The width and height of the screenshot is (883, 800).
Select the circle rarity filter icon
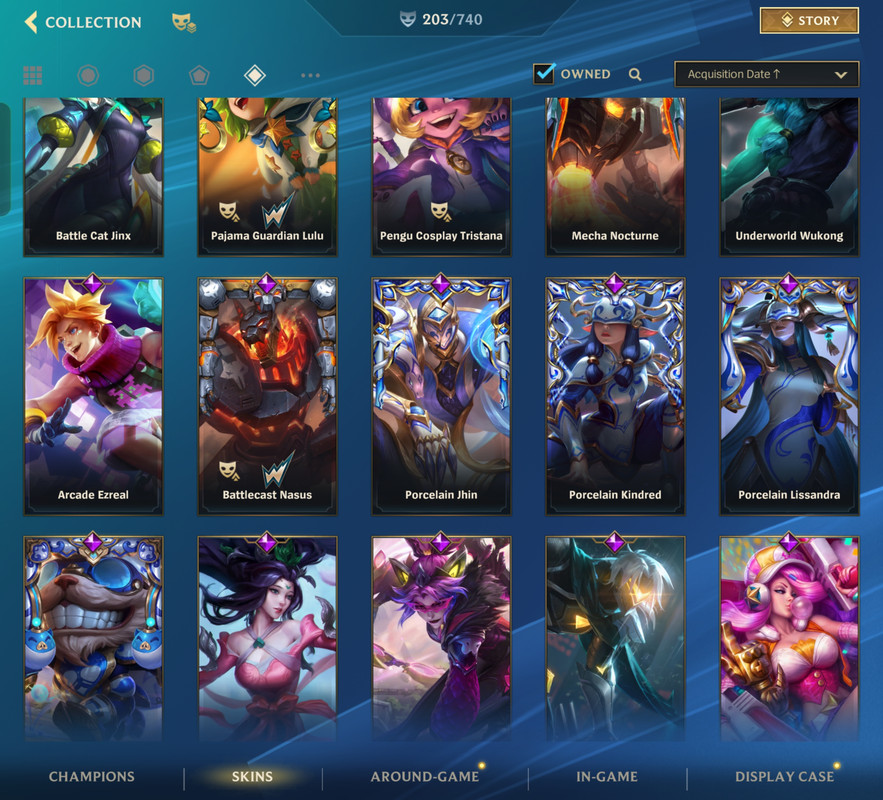[x=88, y=75]
